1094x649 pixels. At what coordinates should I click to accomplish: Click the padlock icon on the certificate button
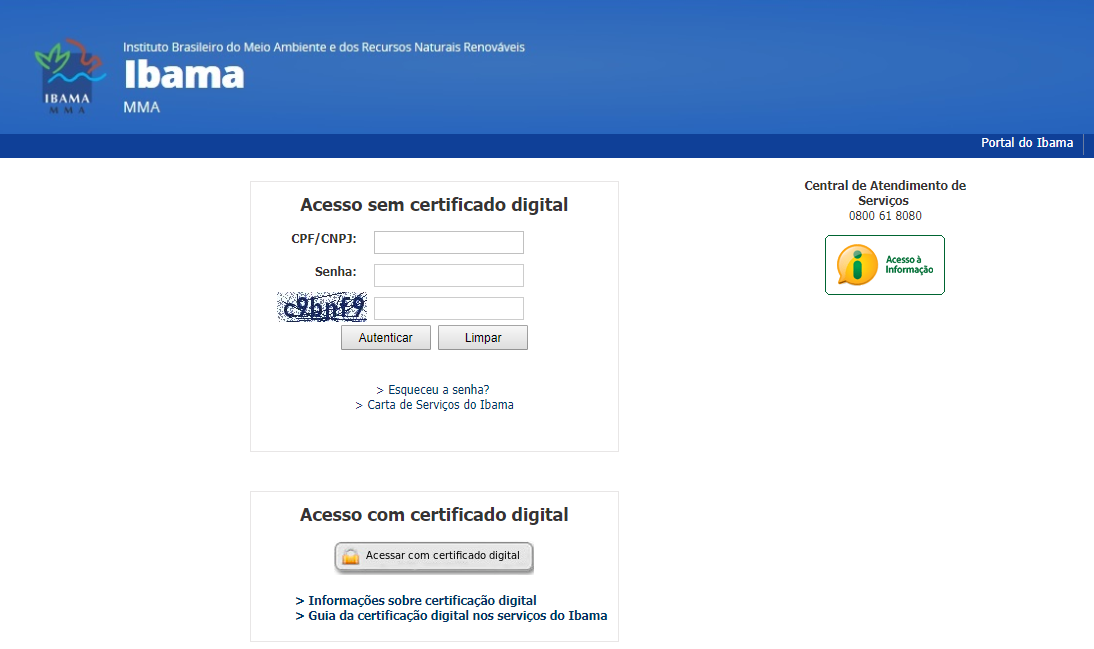pyautogui.click(x=351, y=556)
